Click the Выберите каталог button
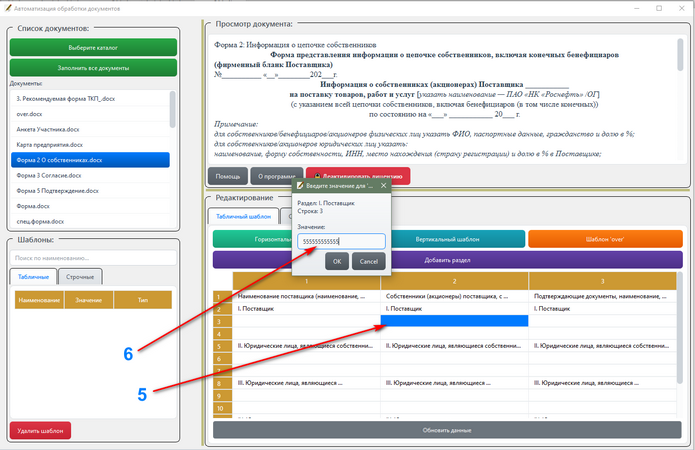 point(93,47)
